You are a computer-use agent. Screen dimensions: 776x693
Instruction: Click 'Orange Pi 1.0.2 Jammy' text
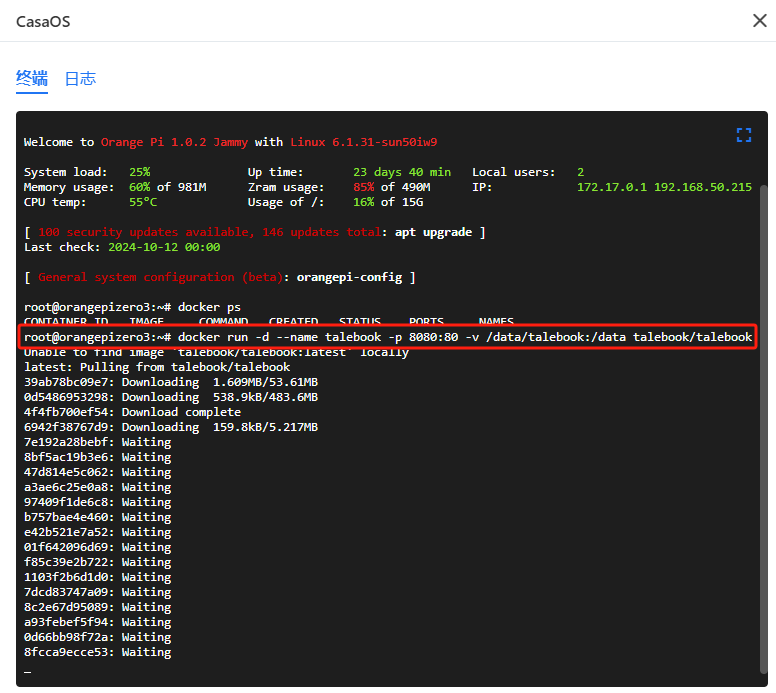174,142
